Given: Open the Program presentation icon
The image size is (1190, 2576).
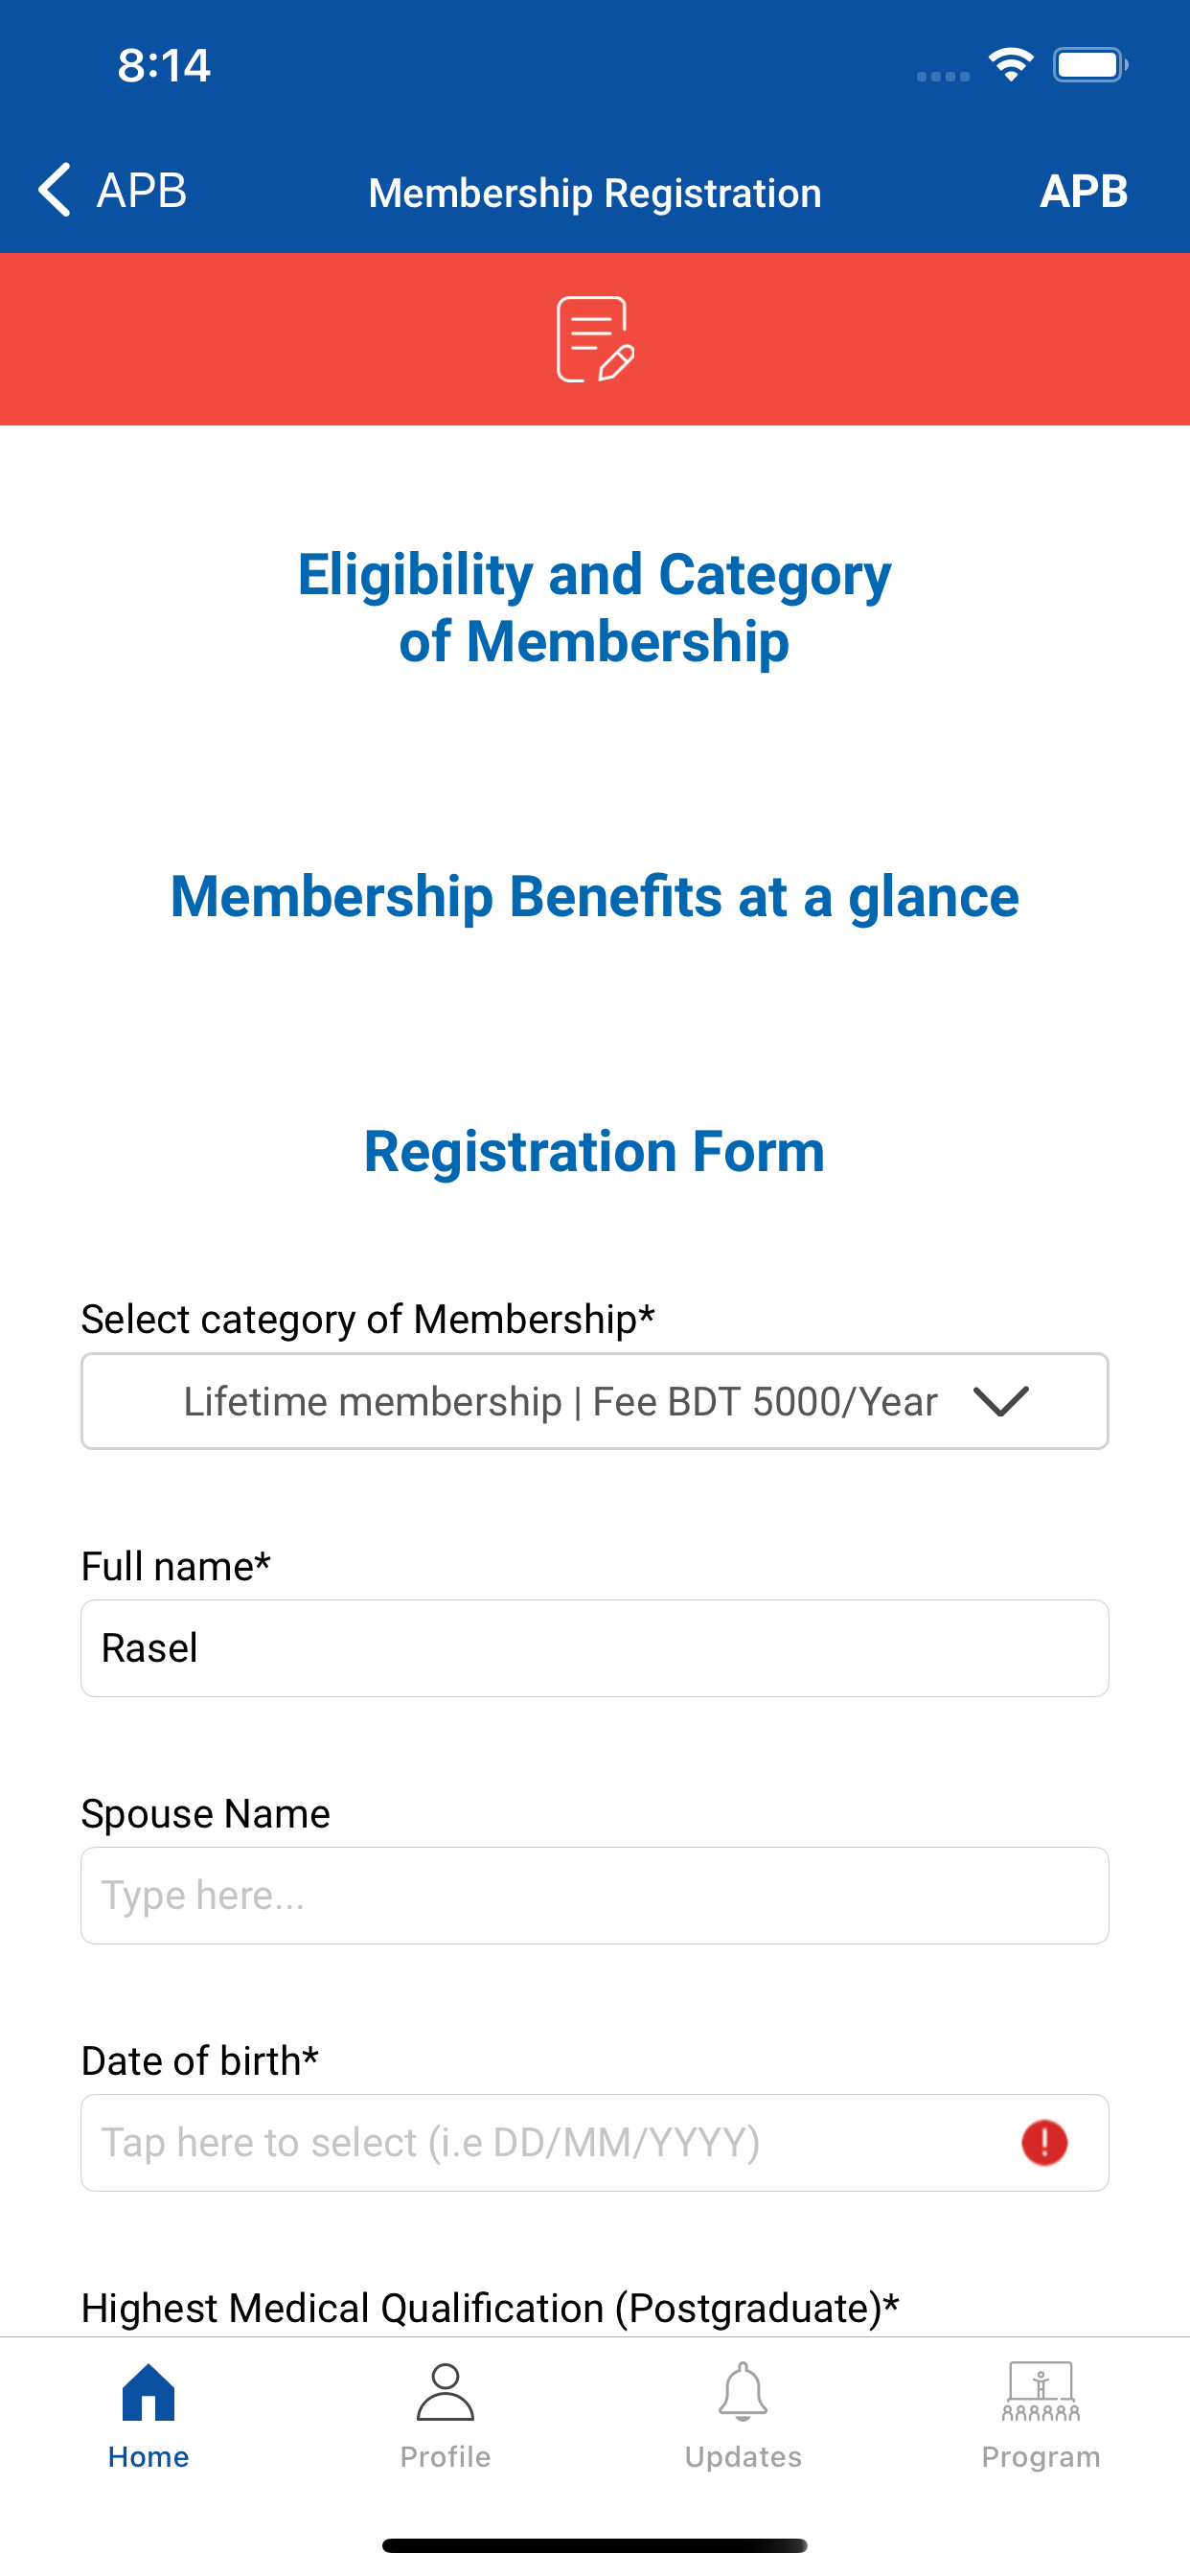Looking at the screenshot, I should 1041,2392.
